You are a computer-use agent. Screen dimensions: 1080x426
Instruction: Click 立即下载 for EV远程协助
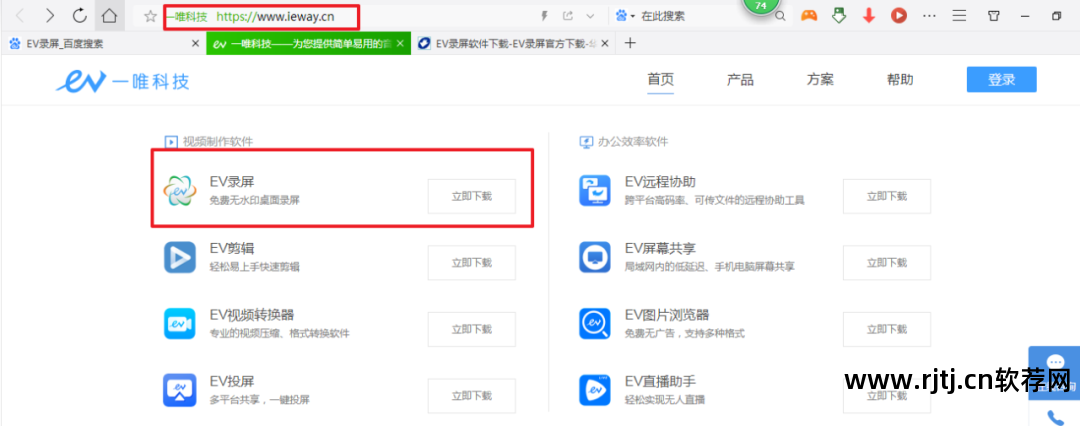(887, 196)
